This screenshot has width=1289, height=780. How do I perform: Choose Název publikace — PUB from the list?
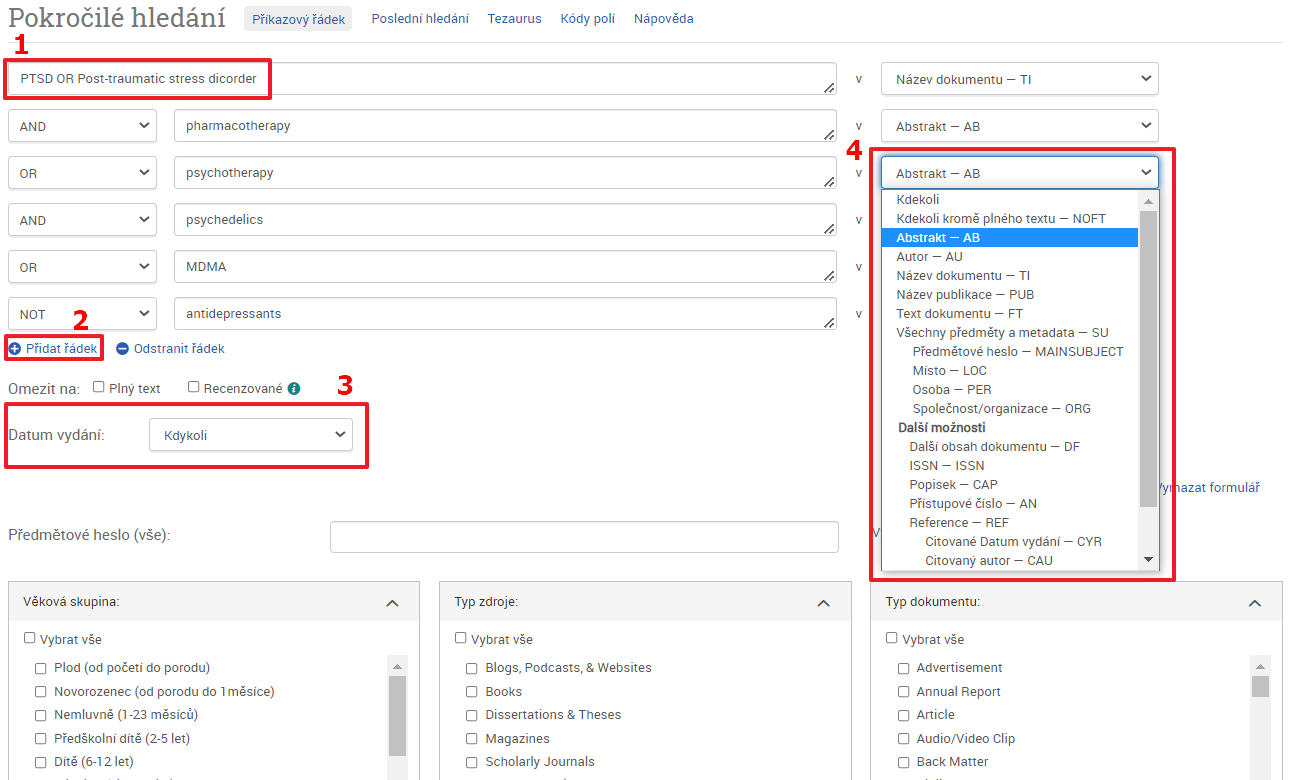pyautogui.click(x=1009, y=294)
